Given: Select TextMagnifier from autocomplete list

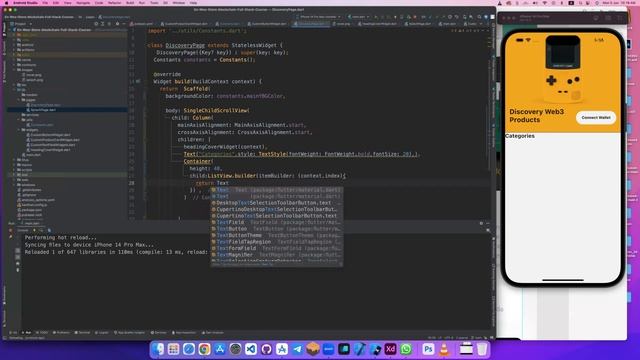Looking at the screenshot, I should 277,255.
